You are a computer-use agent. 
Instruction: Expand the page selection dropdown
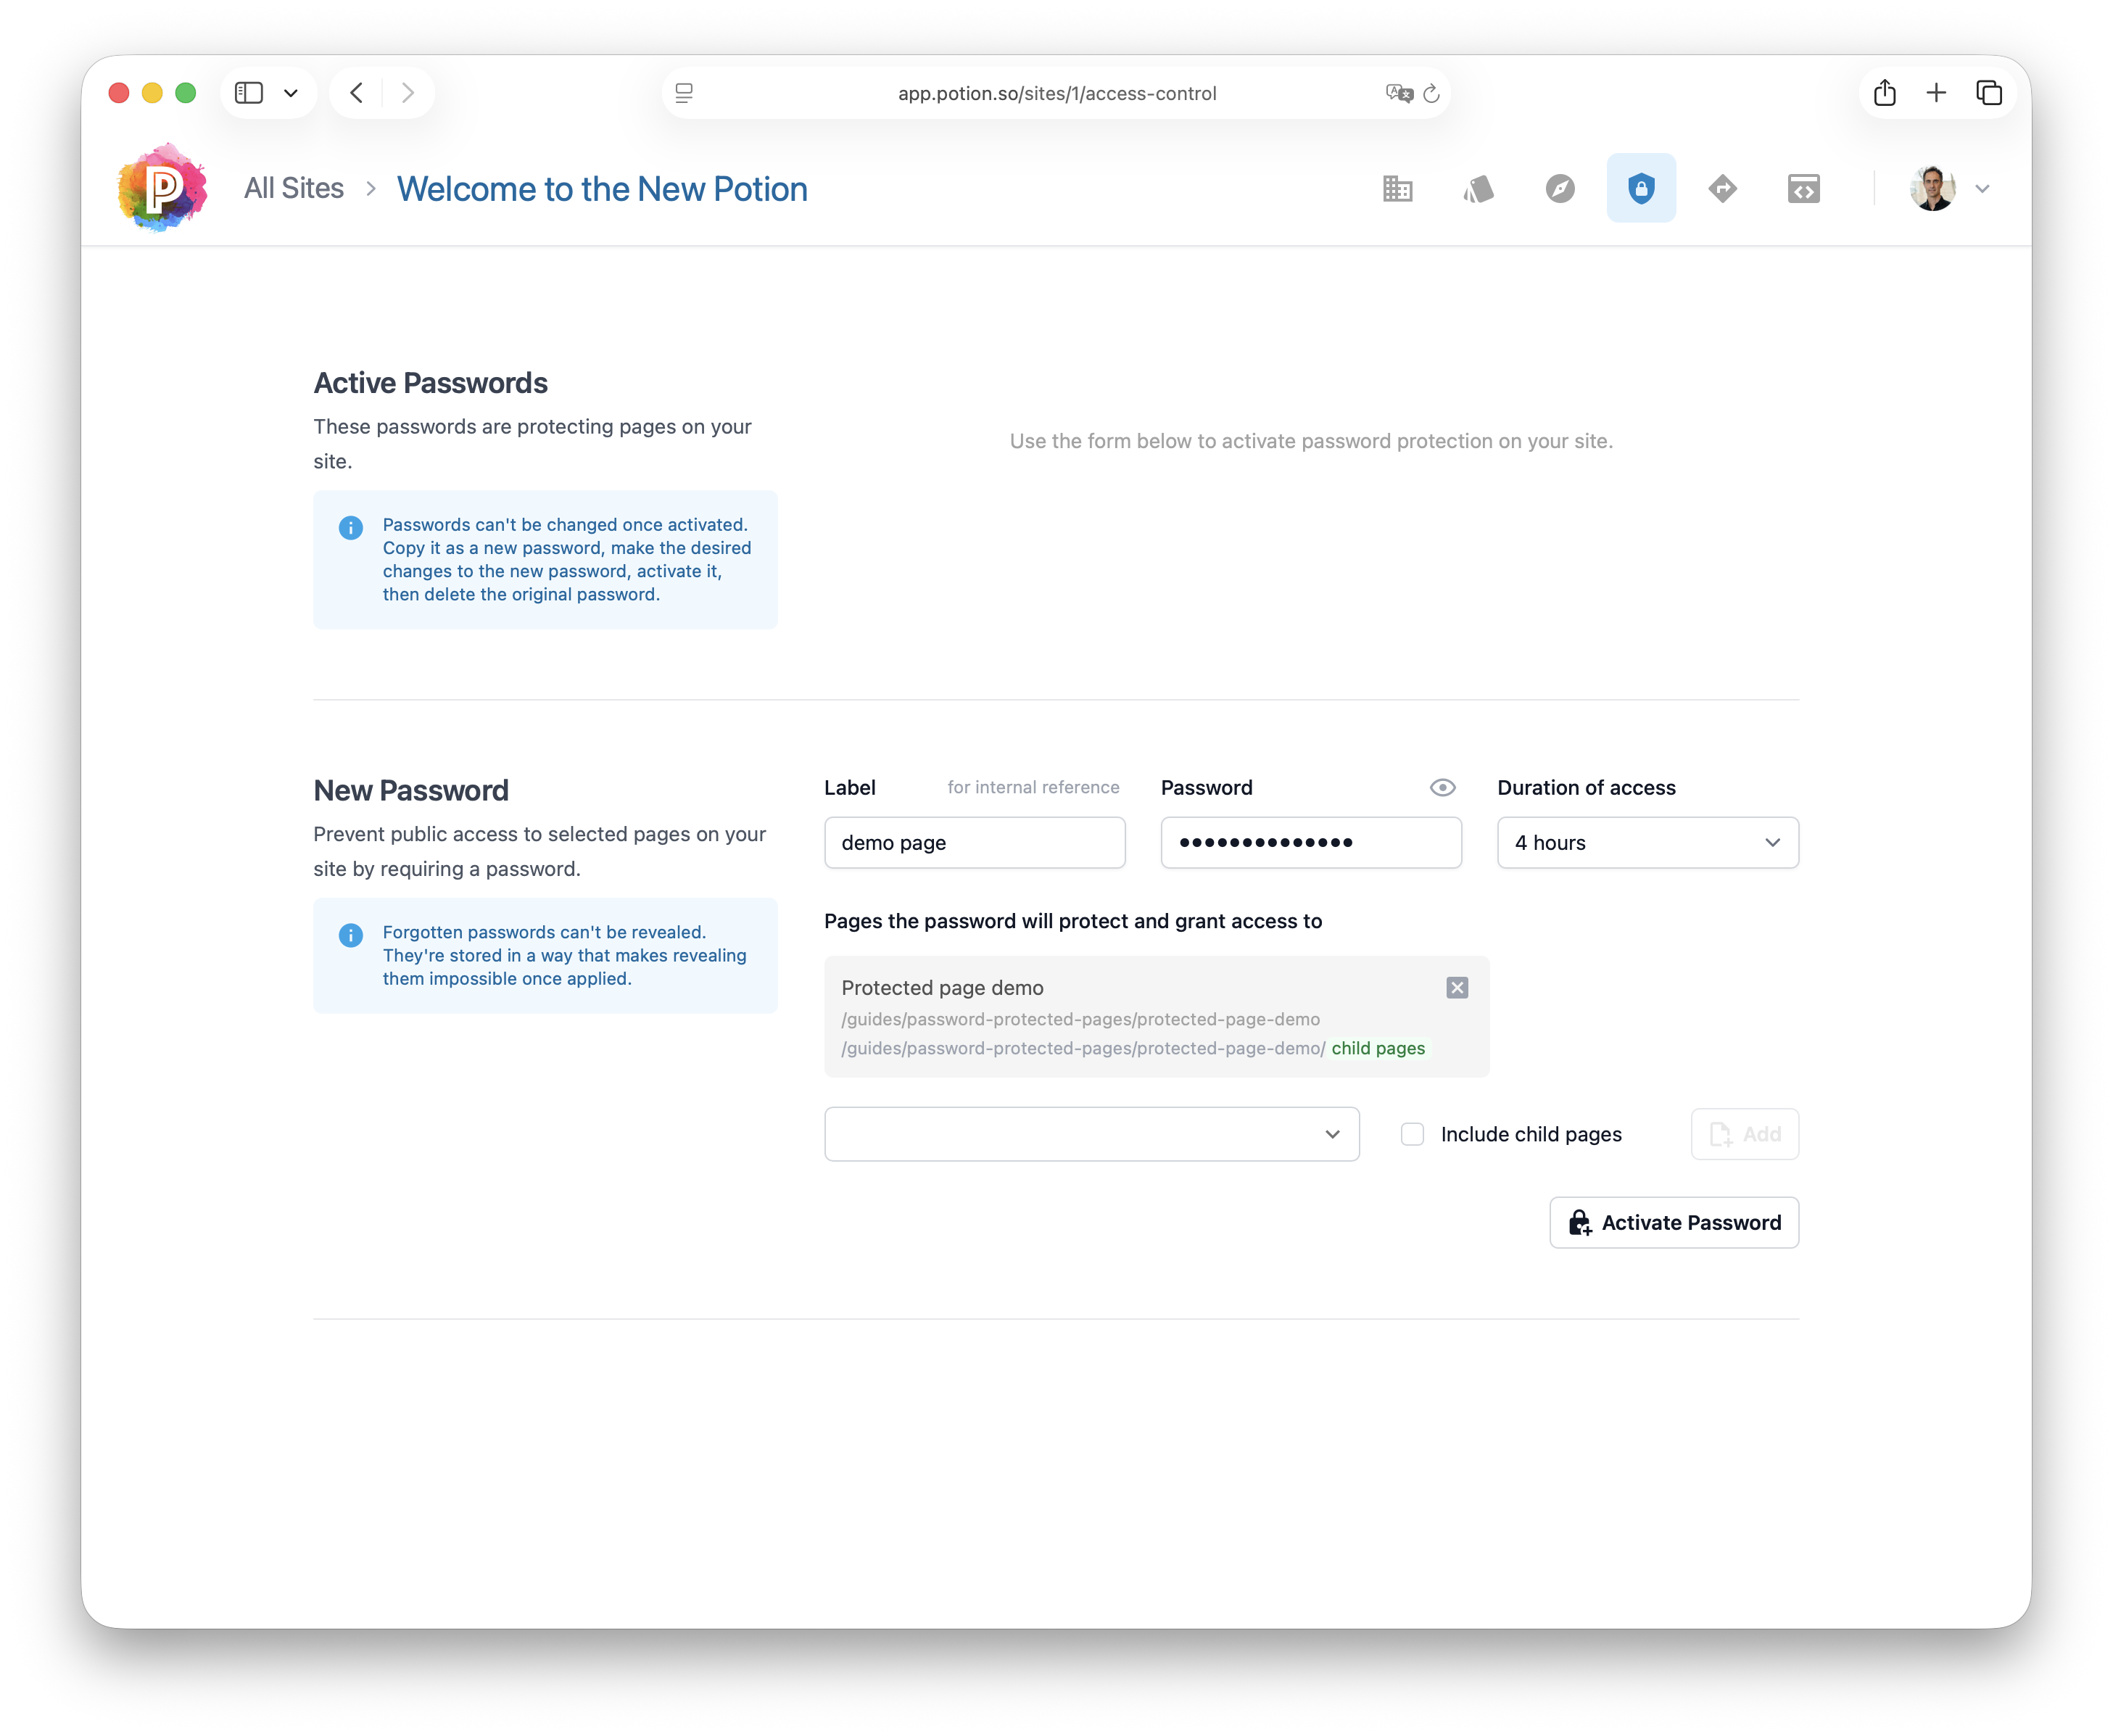[1091, 1134]
